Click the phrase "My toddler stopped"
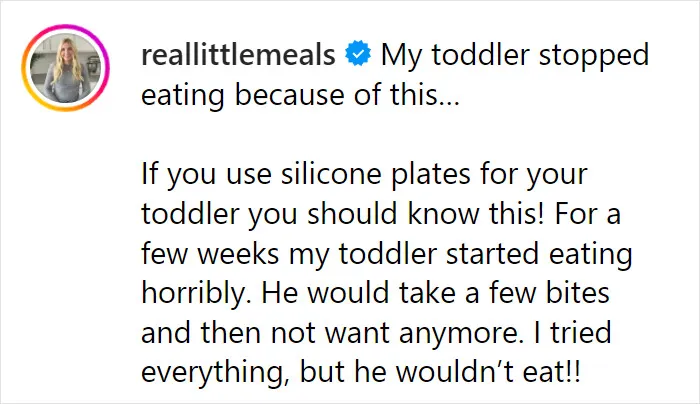The image size is (700, 404). 515,56
